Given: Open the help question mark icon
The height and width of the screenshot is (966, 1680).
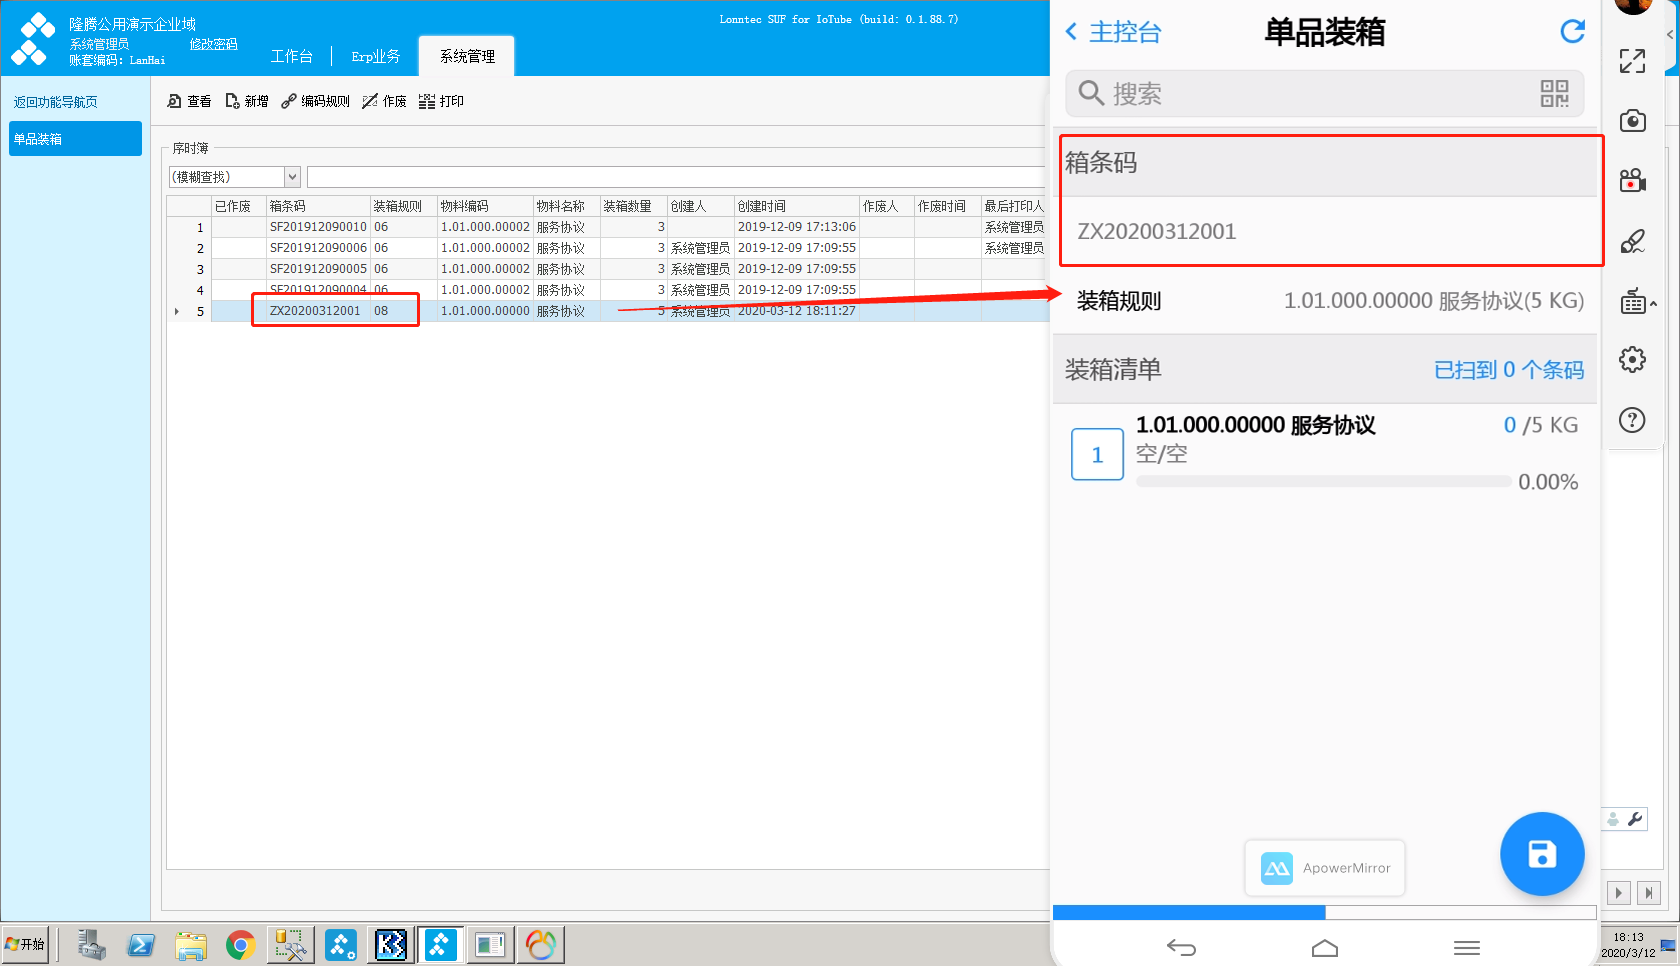Looking at the screenshot, I should [1632, 420].
